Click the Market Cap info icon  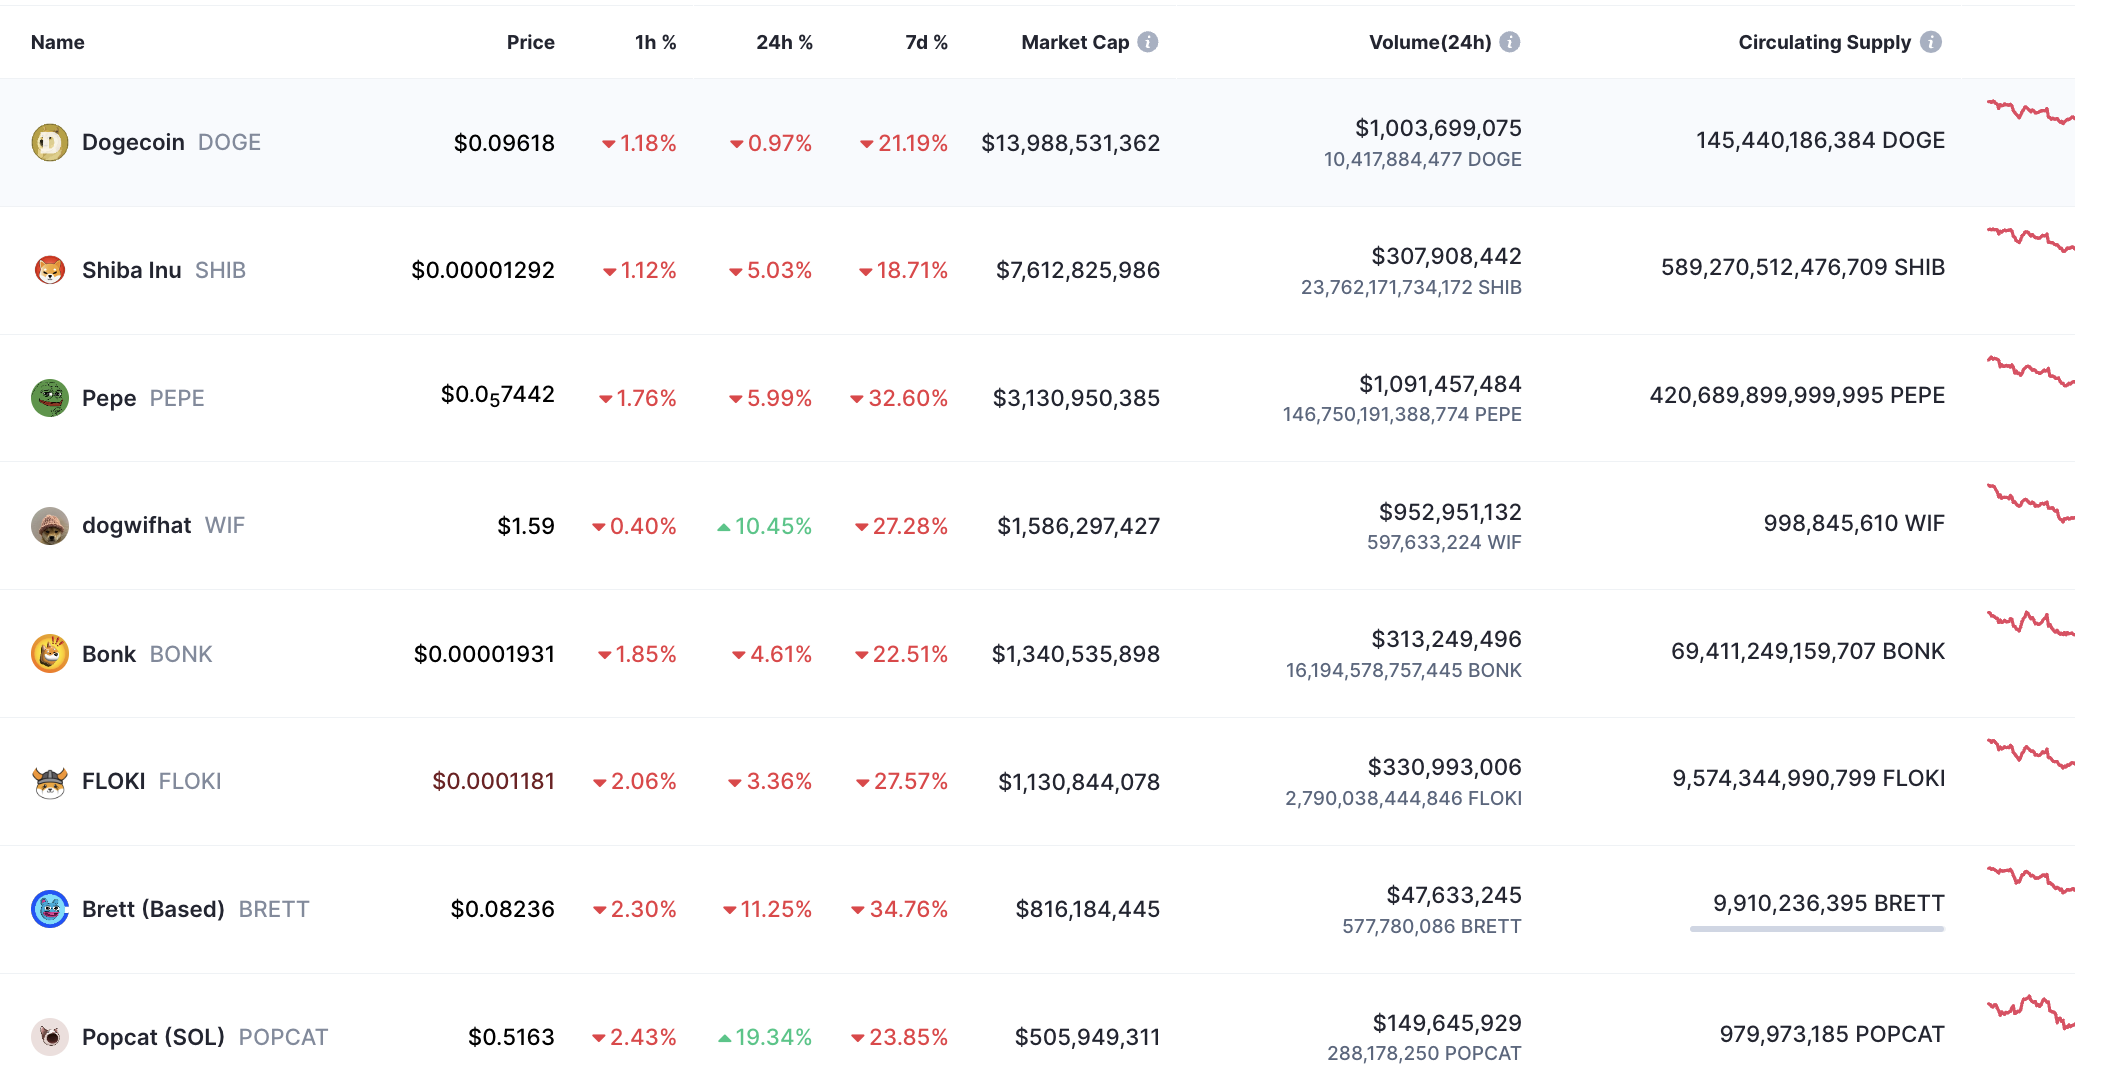(x=1148, y=42)
